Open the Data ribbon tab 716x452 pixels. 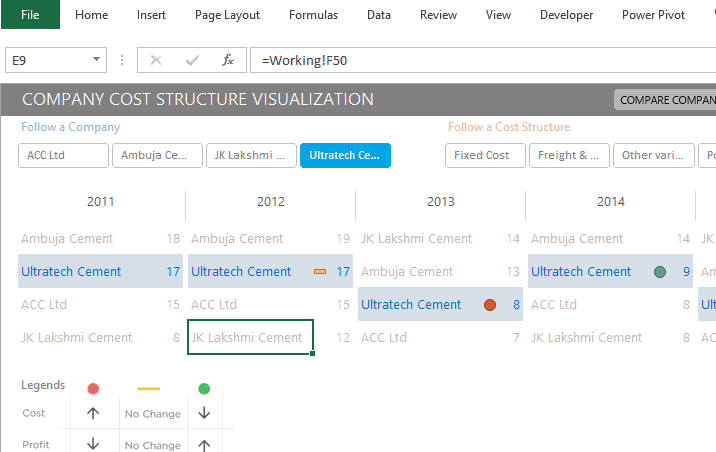coord(379,15)
